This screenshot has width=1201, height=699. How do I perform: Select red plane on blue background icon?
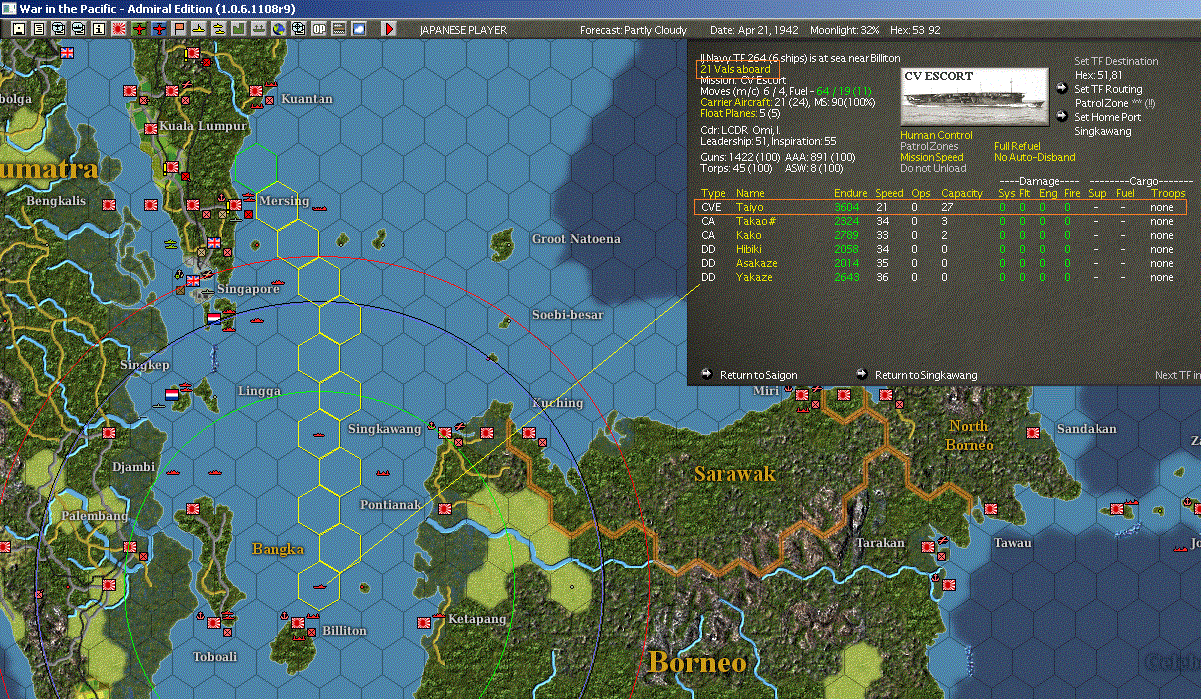point(158,29)
